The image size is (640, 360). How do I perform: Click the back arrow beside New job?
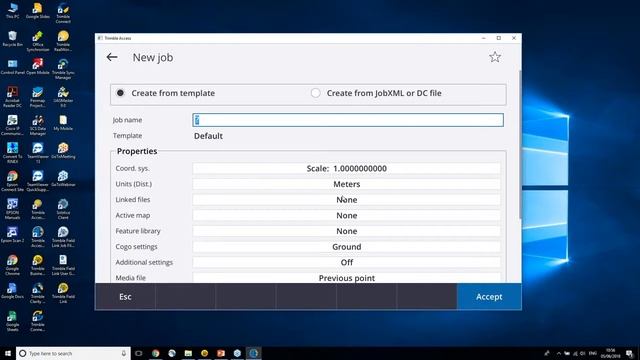coord(112,57)
